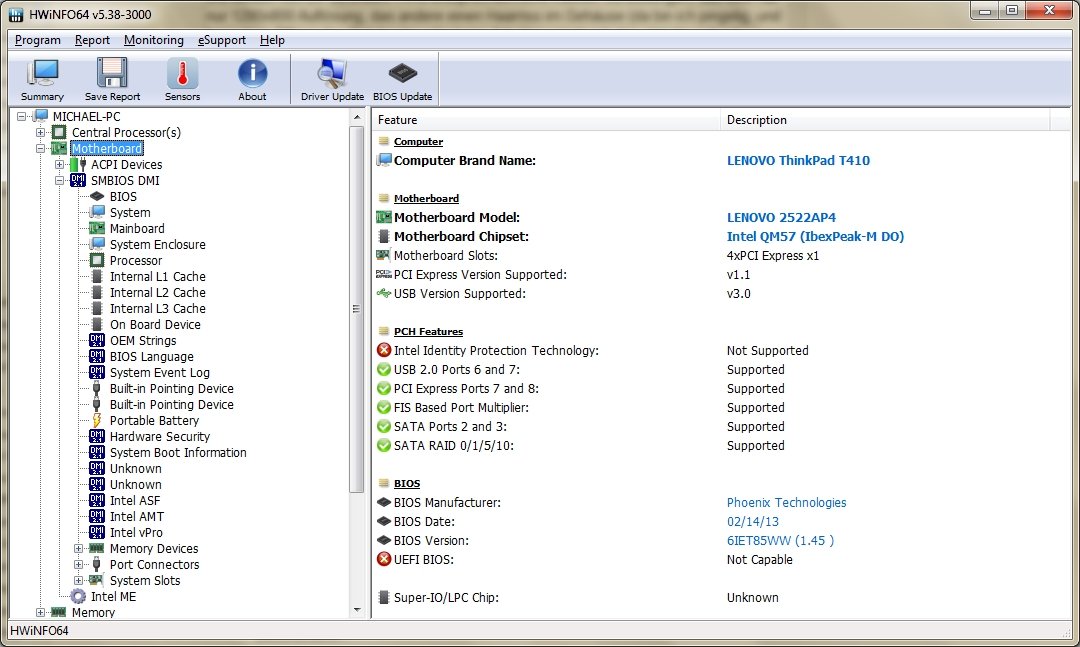
Task: Open System Boot Information entry
Action: point(178,452)
